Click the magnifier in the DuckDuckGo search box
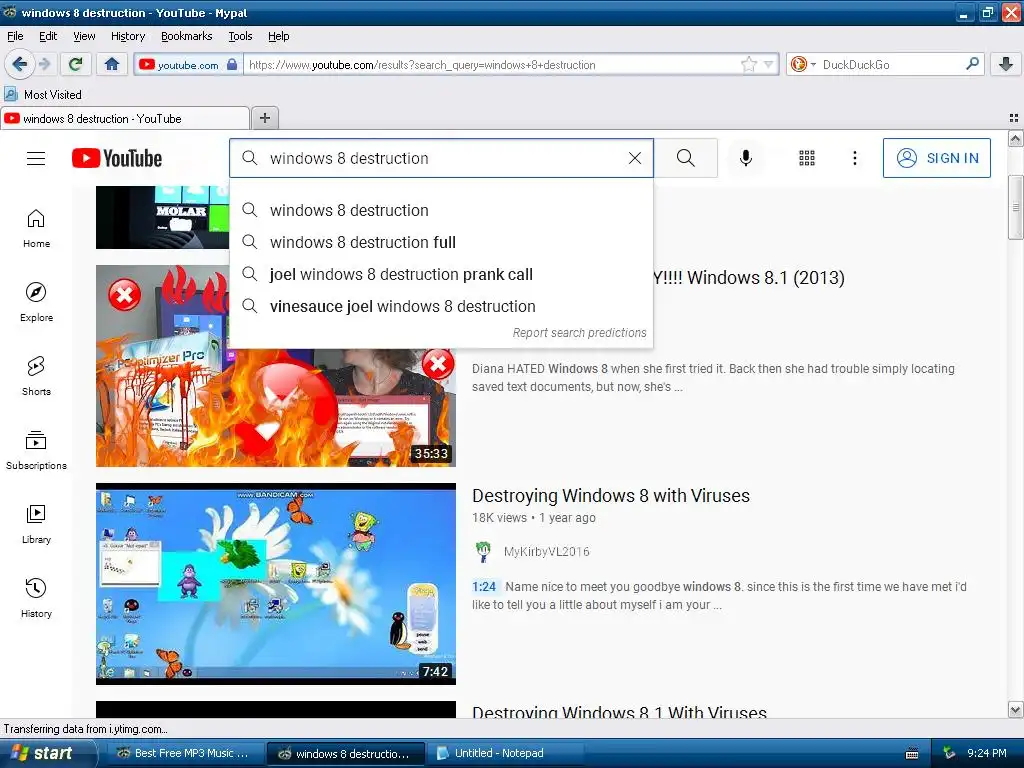 coord(972,64)
